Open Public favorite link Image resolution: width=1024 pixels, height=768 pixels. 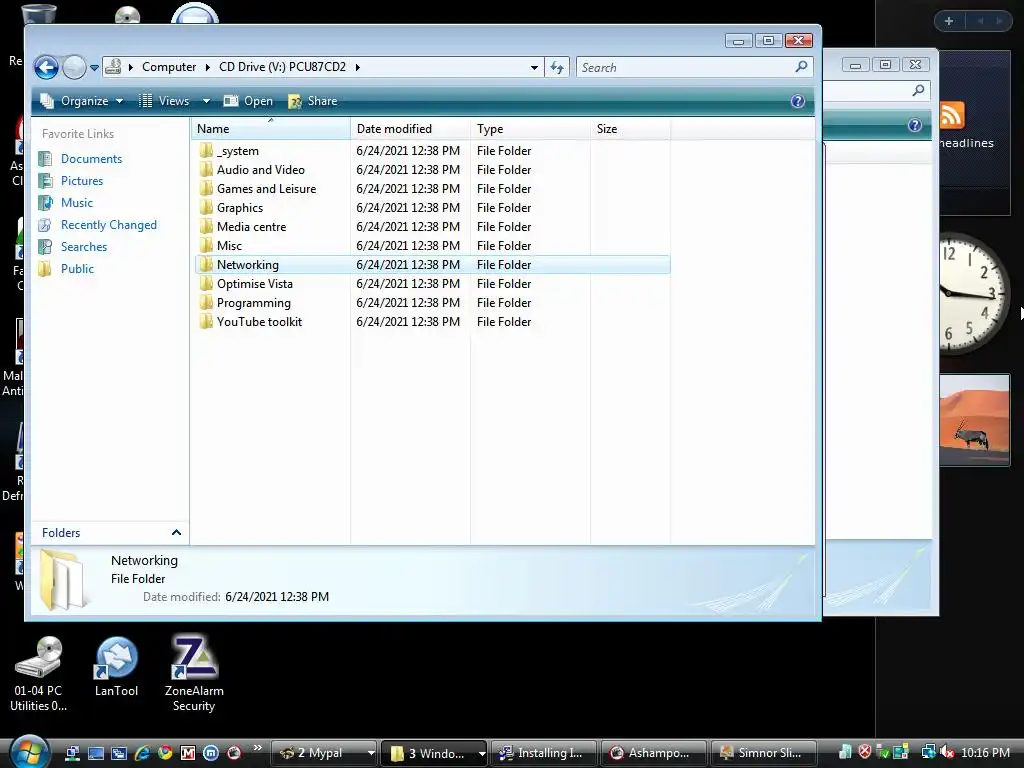(x=77, y=269)
